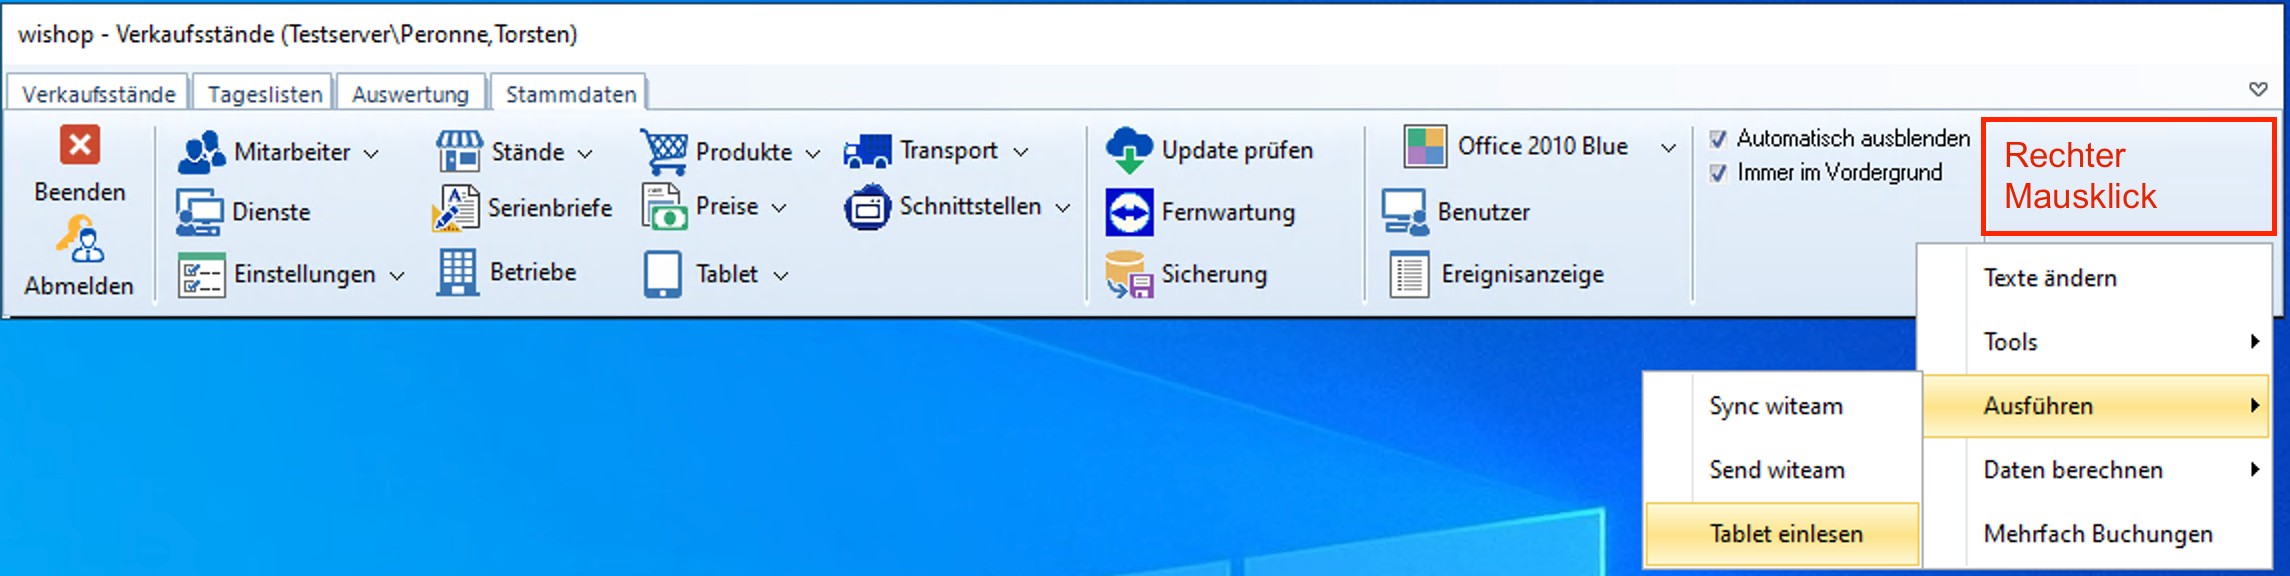Select Tablet einlesen in submenu

point(1785,534)
